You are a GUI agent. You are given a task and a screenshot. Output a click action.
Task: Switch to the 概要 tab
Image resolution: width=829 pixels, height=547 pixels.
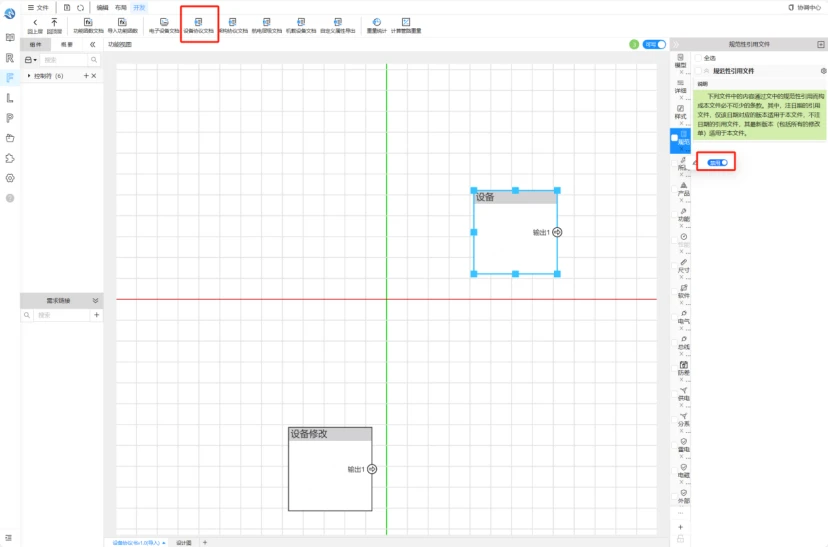tap(67, 44)
